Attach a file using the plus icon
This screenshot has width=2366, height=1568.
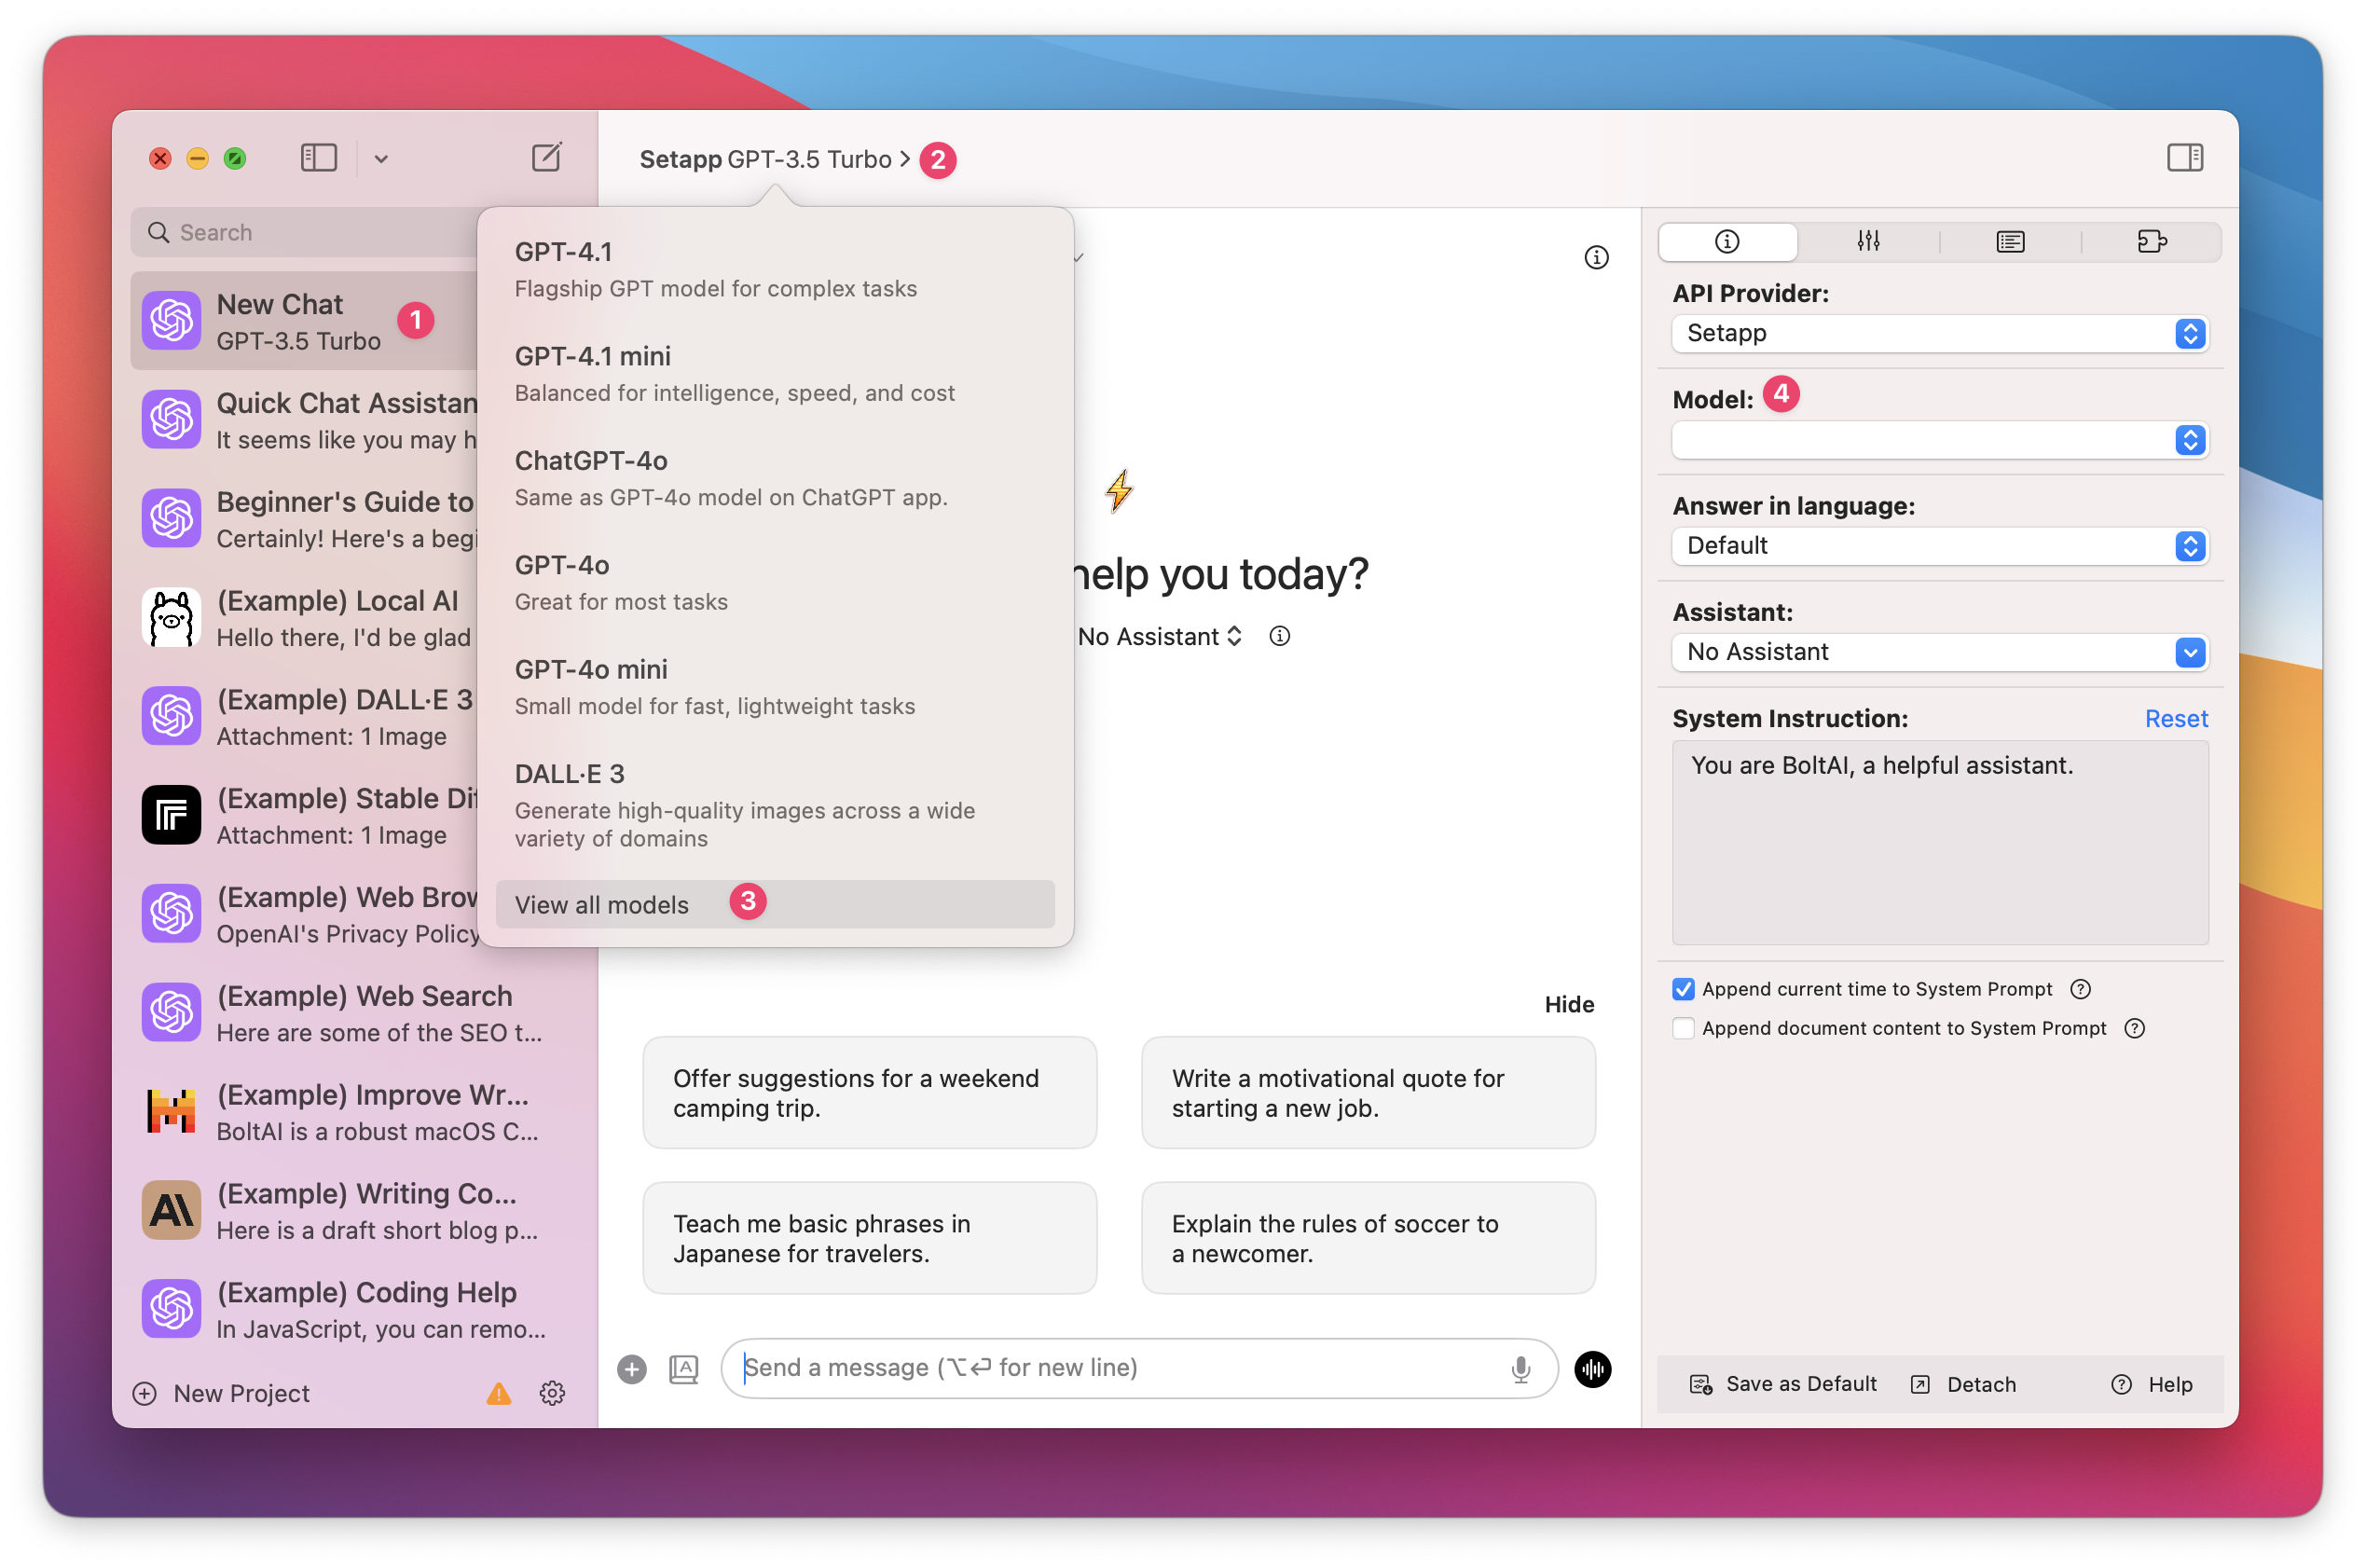click(632, 1368)
